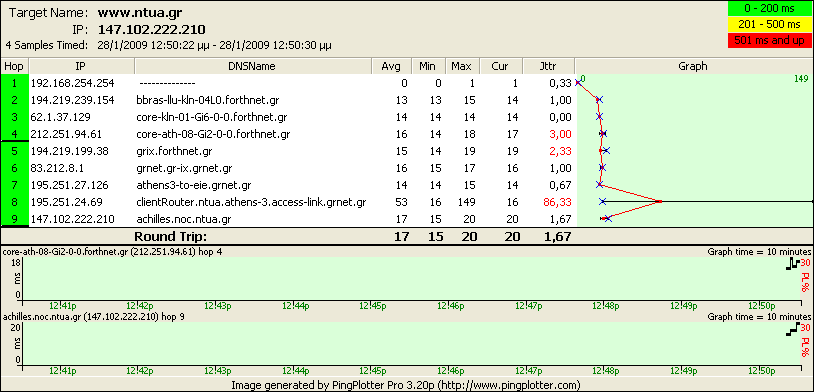Click bbras-llu-kln-04L0.forthnet.gr DNS name
The image size is (814, 392).
coord(209,100)
